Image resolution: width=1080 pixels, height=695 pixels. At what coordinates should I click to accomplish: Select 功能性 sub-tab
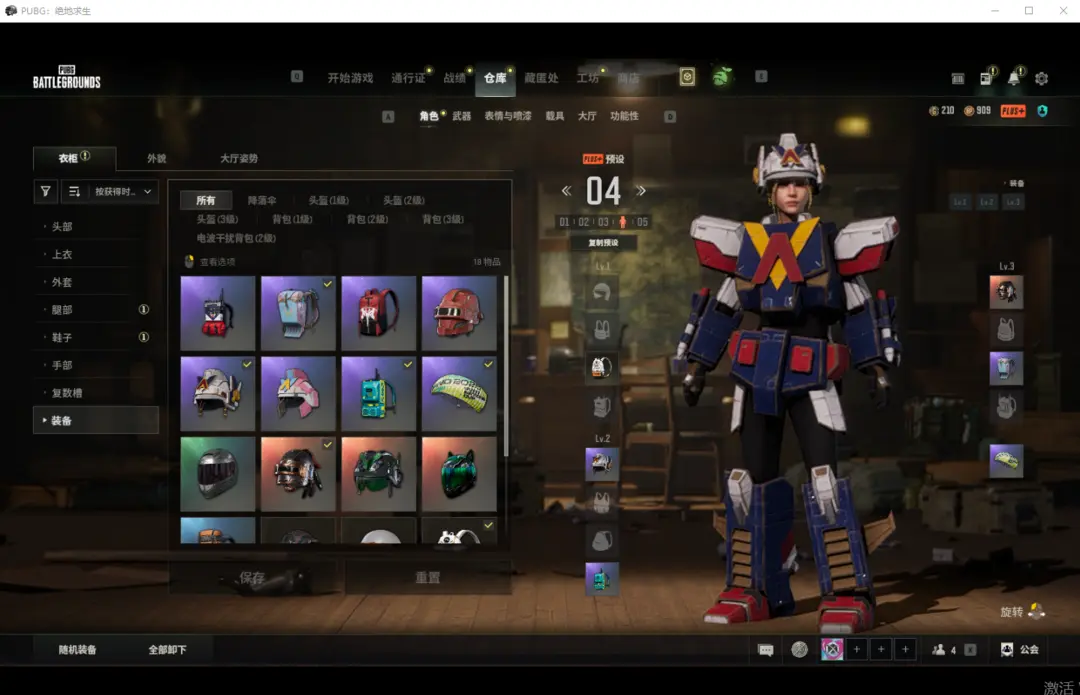[624, 116]
